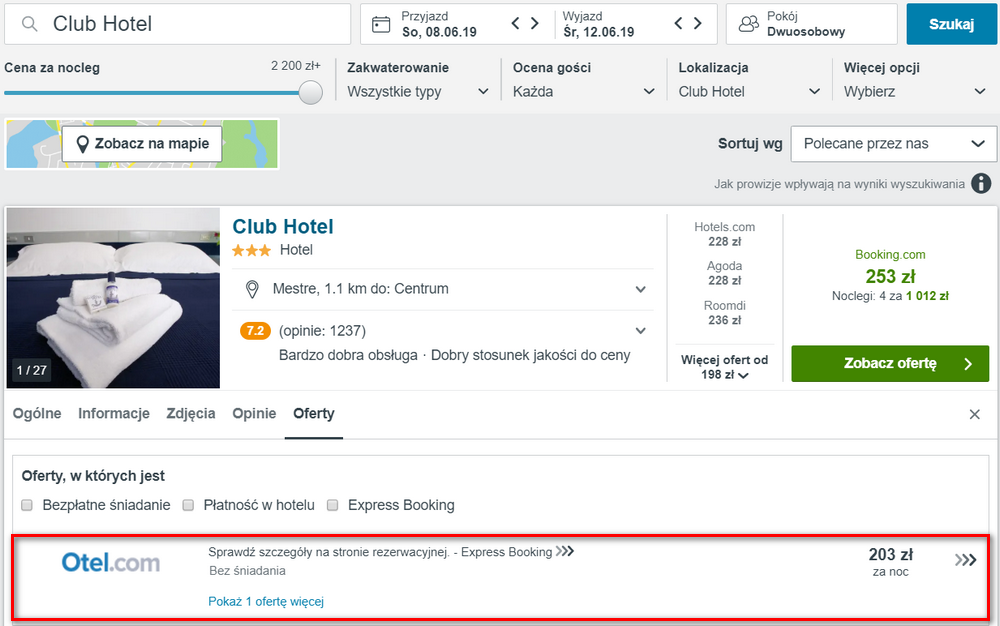
Task: Click Zobacz na mapie button
Action: [142, 143]
